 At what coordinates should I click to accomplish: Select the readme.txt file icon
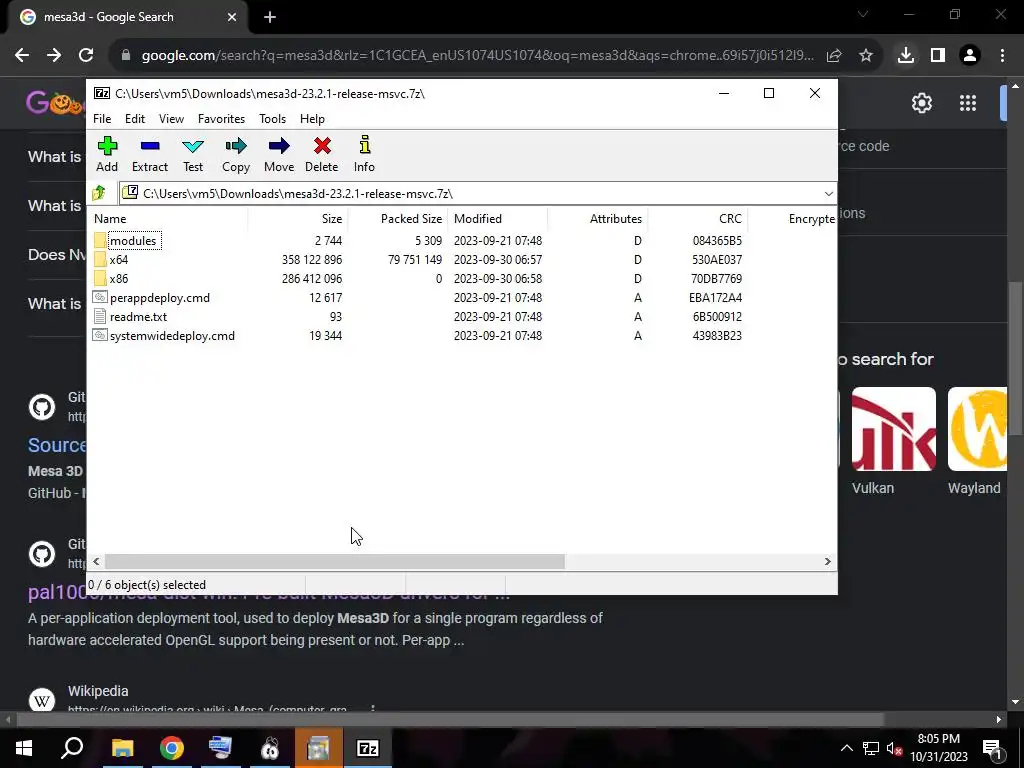[100, 316]
